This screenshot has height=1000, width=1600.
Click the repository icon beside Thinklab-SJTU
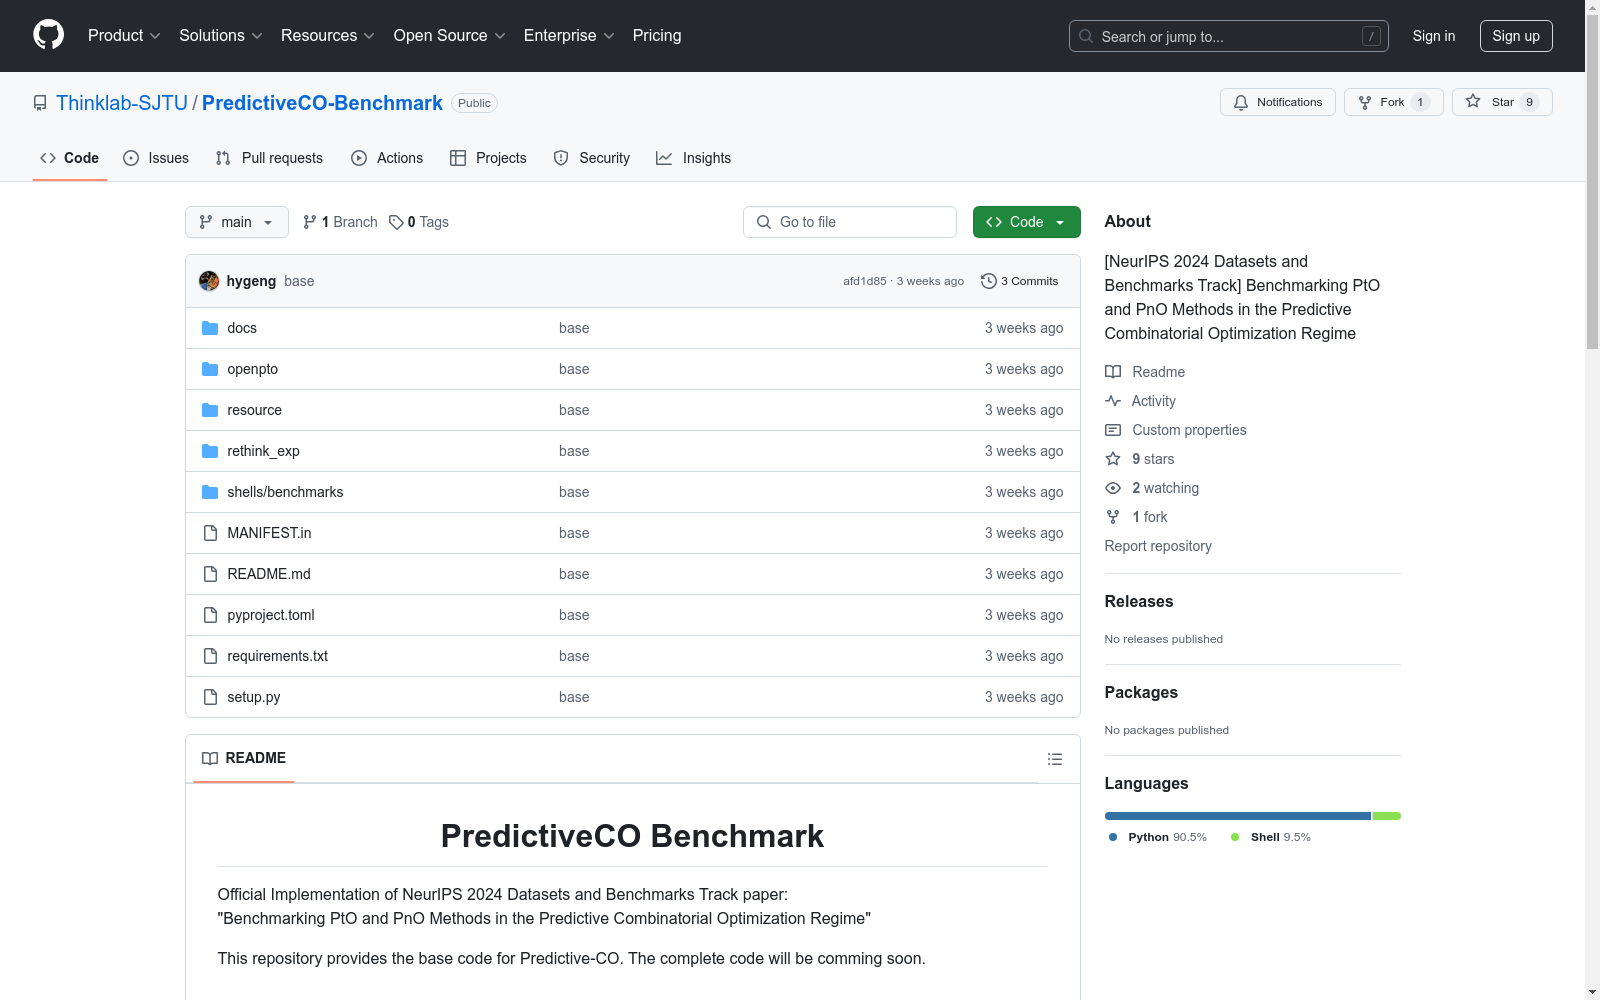(x=40, y=103)
